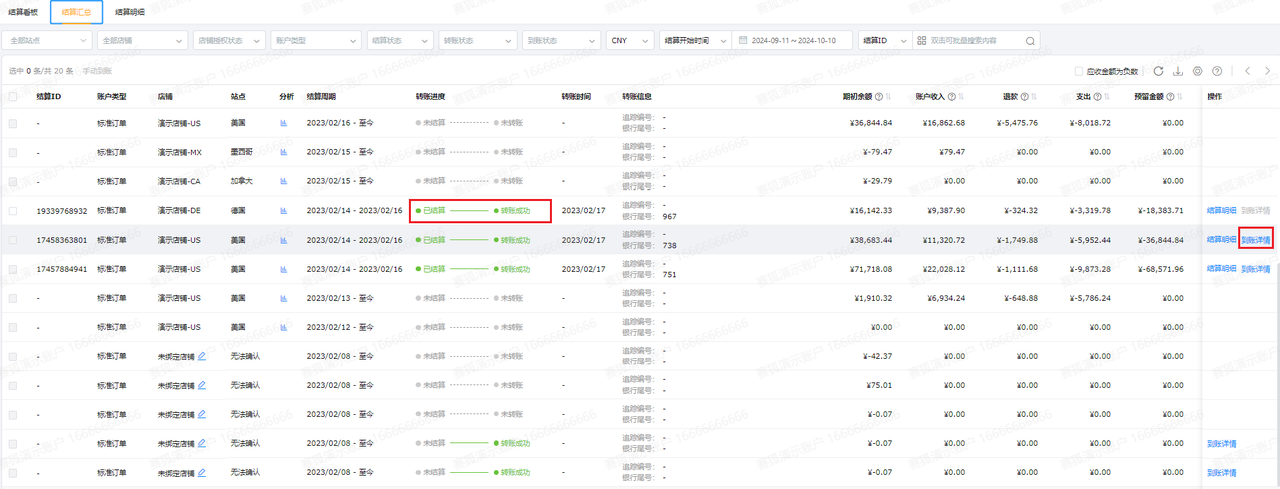This screenshot has height=489, width=1280.
Task: Sort by the 退款 column sort arrows
Action: (1032, 97)
